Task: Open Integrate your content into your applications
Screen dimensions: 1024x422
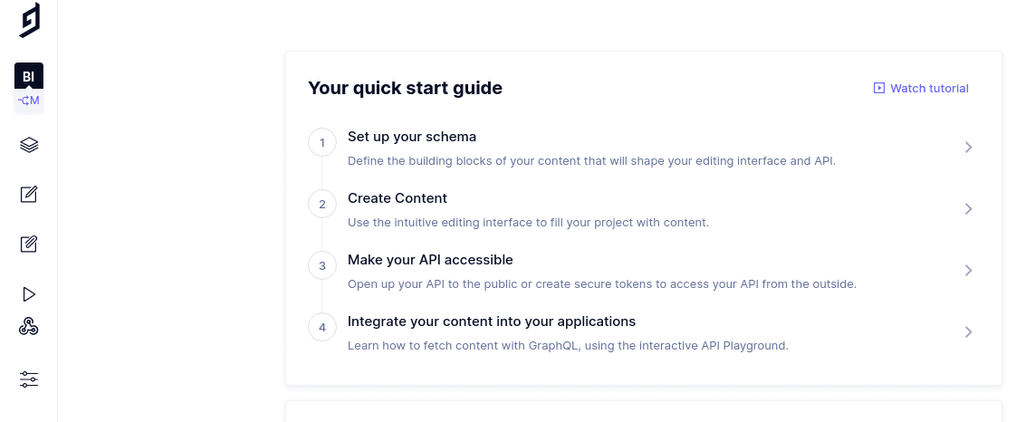Action: click(x=491, y=321)
